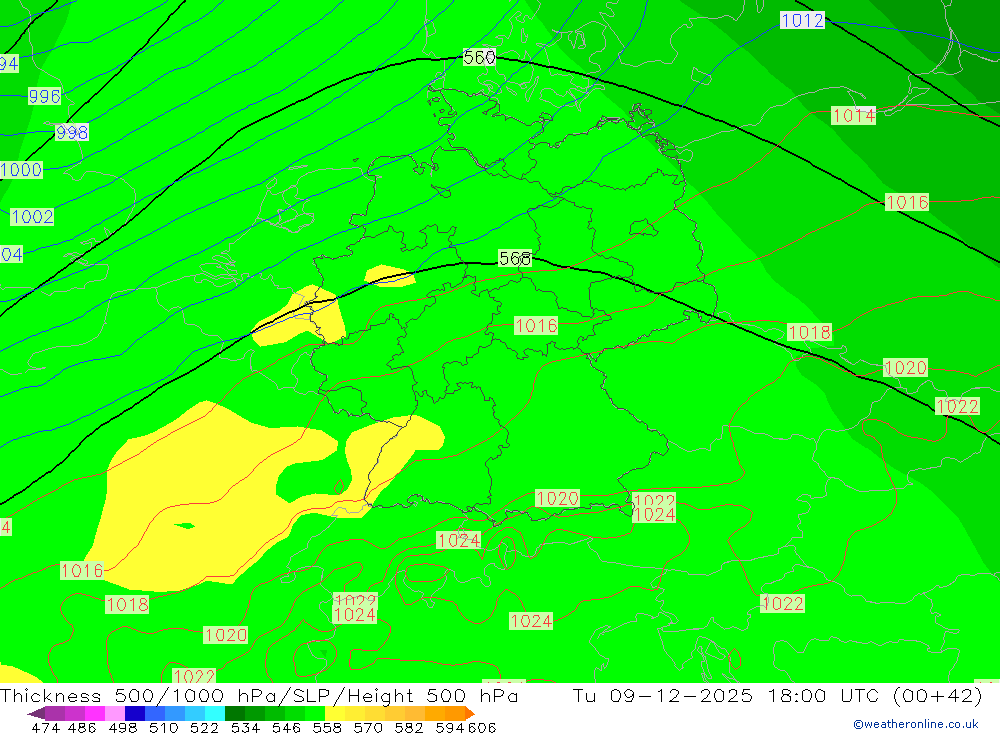Click the 560 height contour label
The width and height of the screenshot is (1000, 733).
click(479, 57)
